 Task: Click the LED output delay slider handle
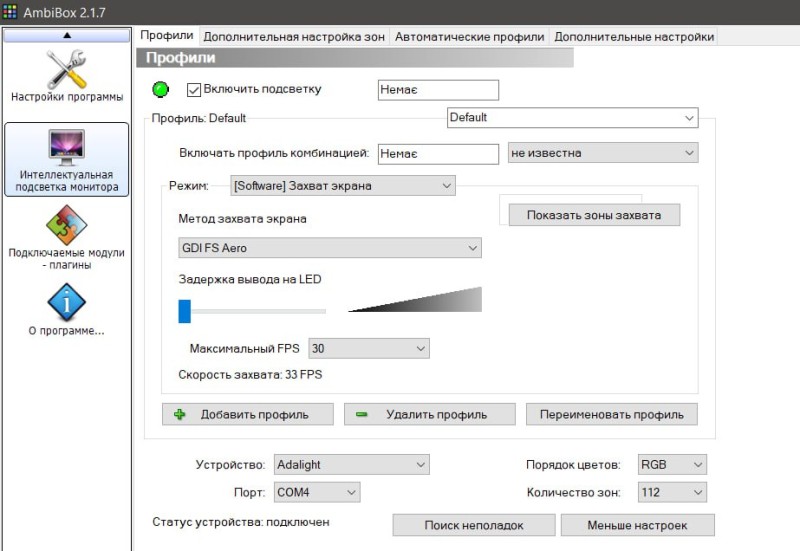(x=184, y=311)
